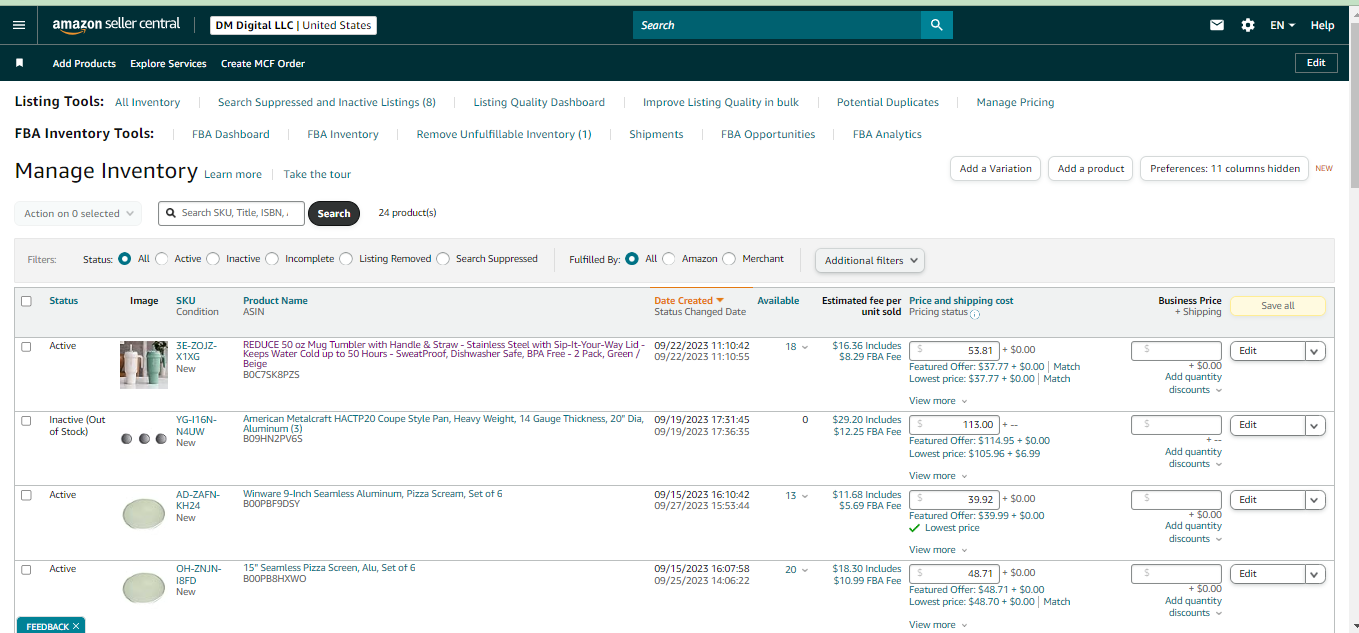Open messages via the envelope icon
The image size is (1359, 633).
click(x=1217, y=25)
